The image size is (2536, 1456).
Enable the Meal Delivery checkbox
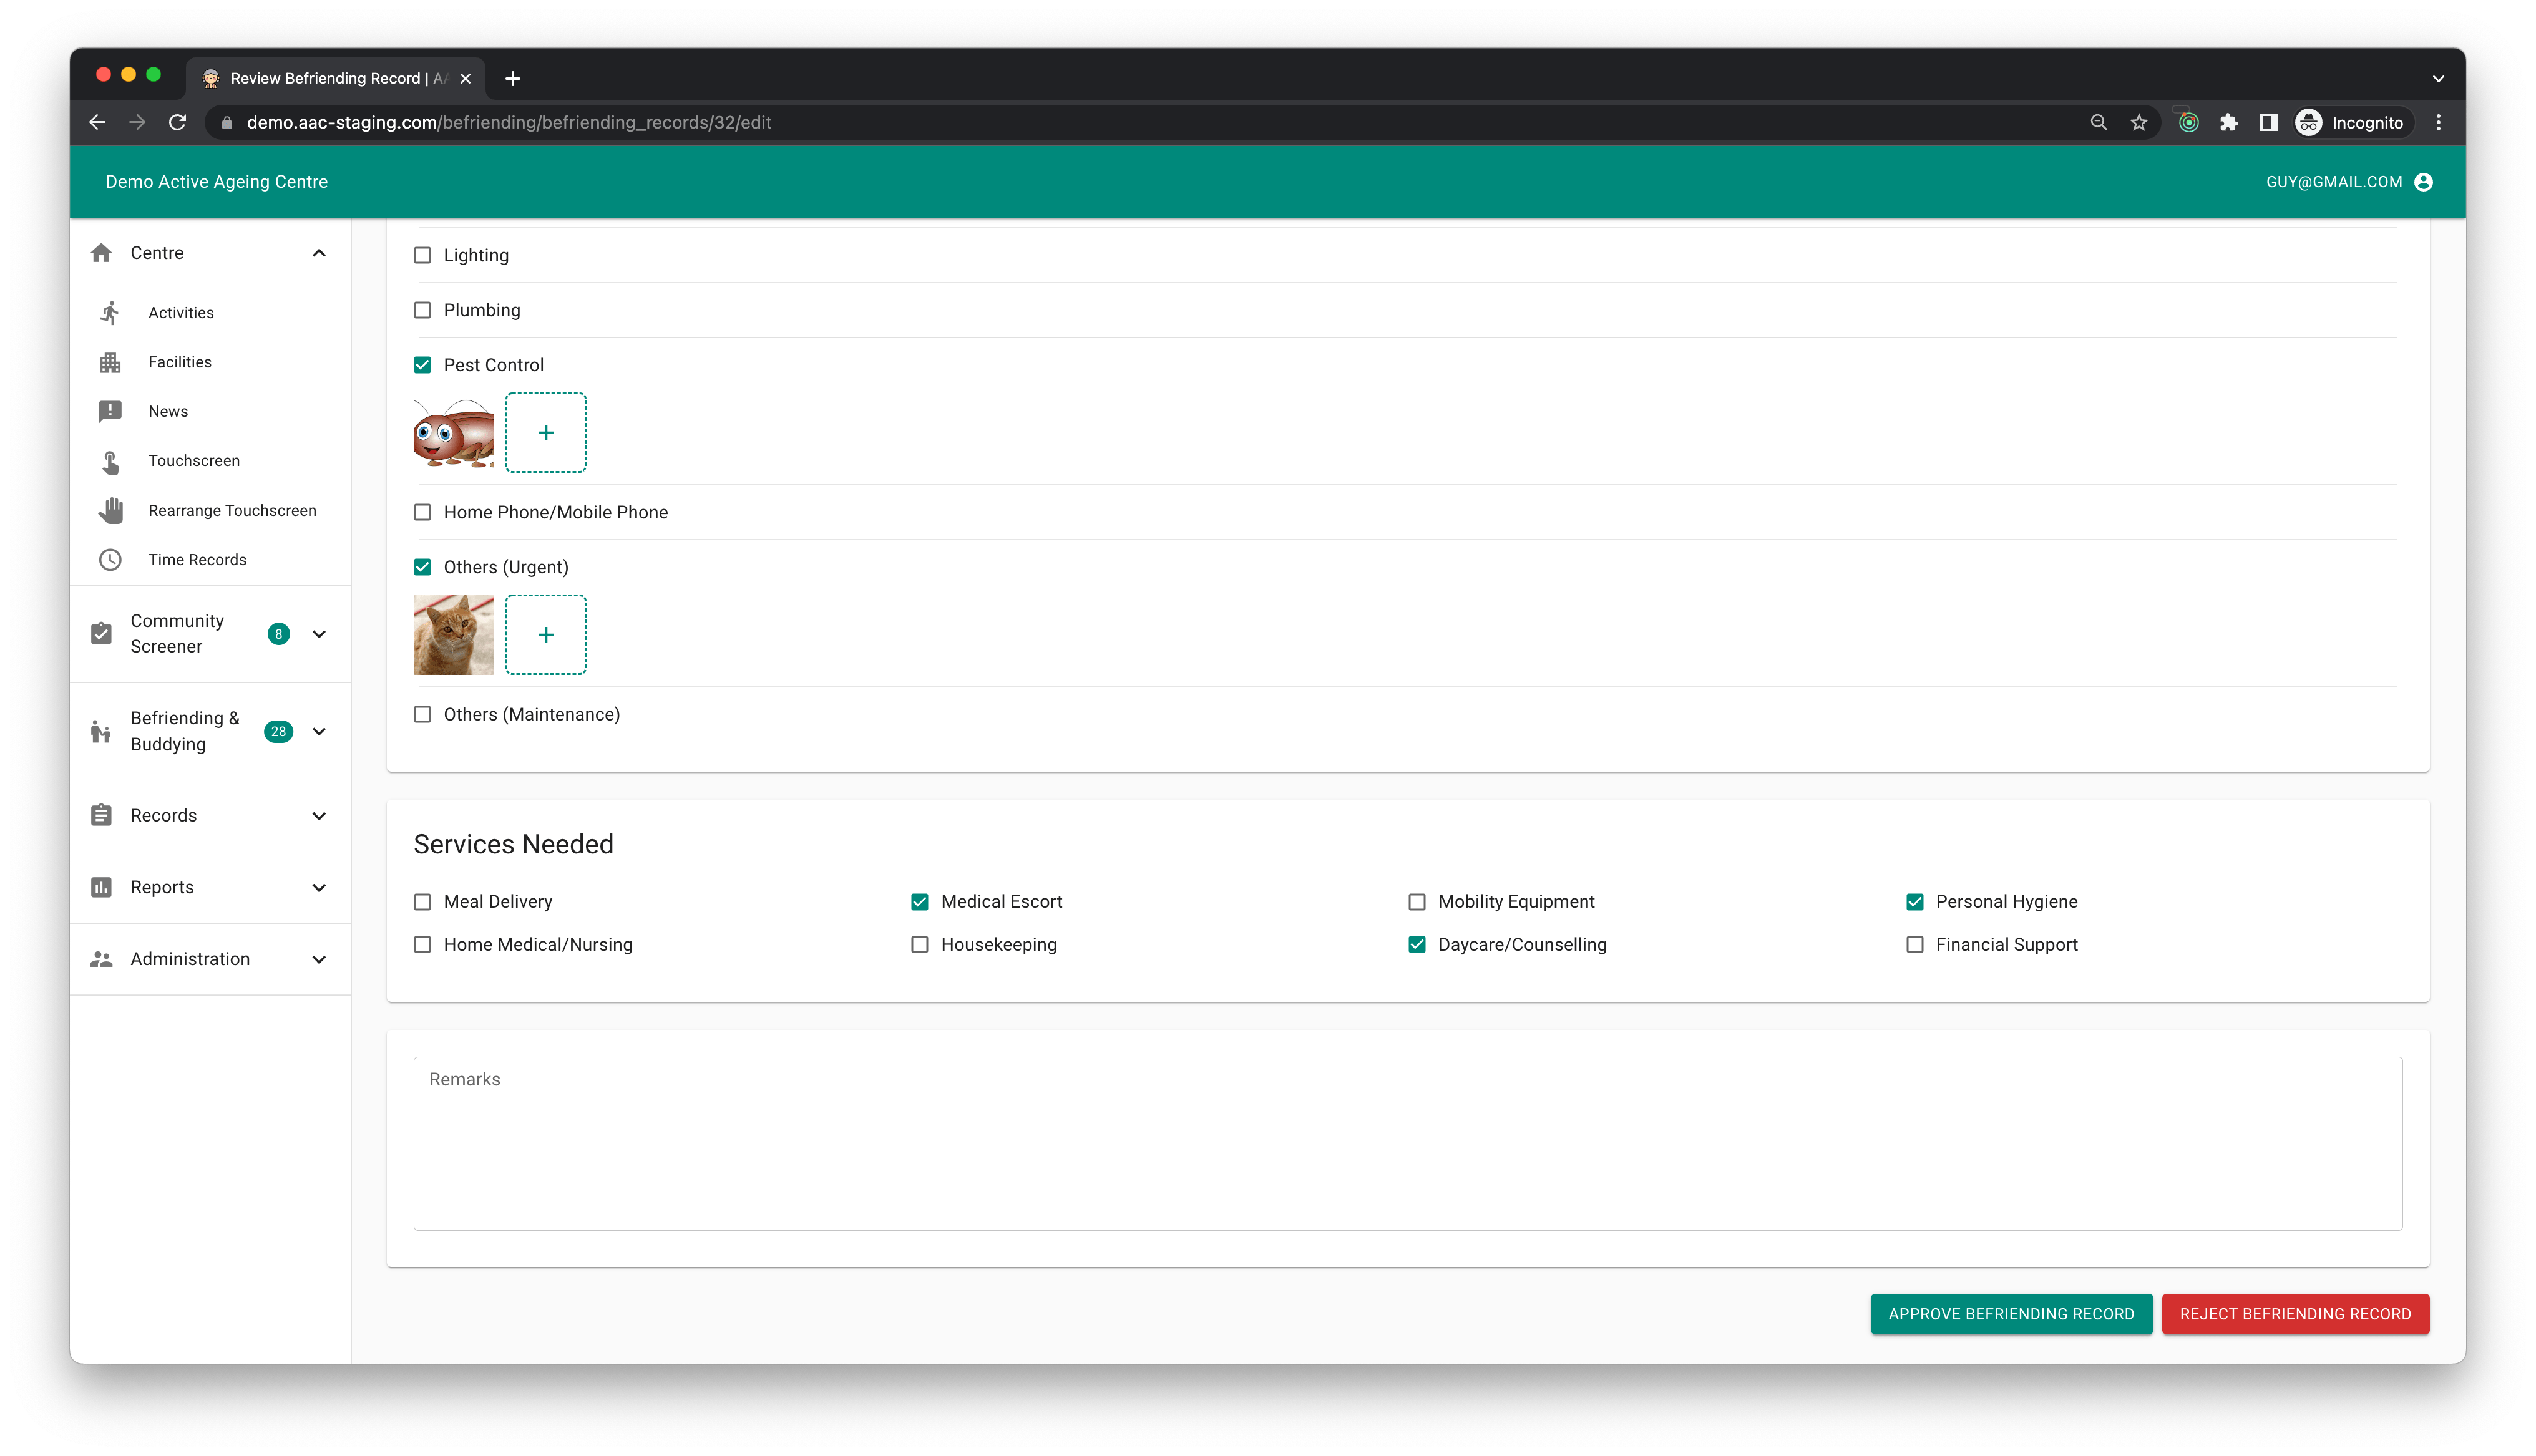click(422, 902)
